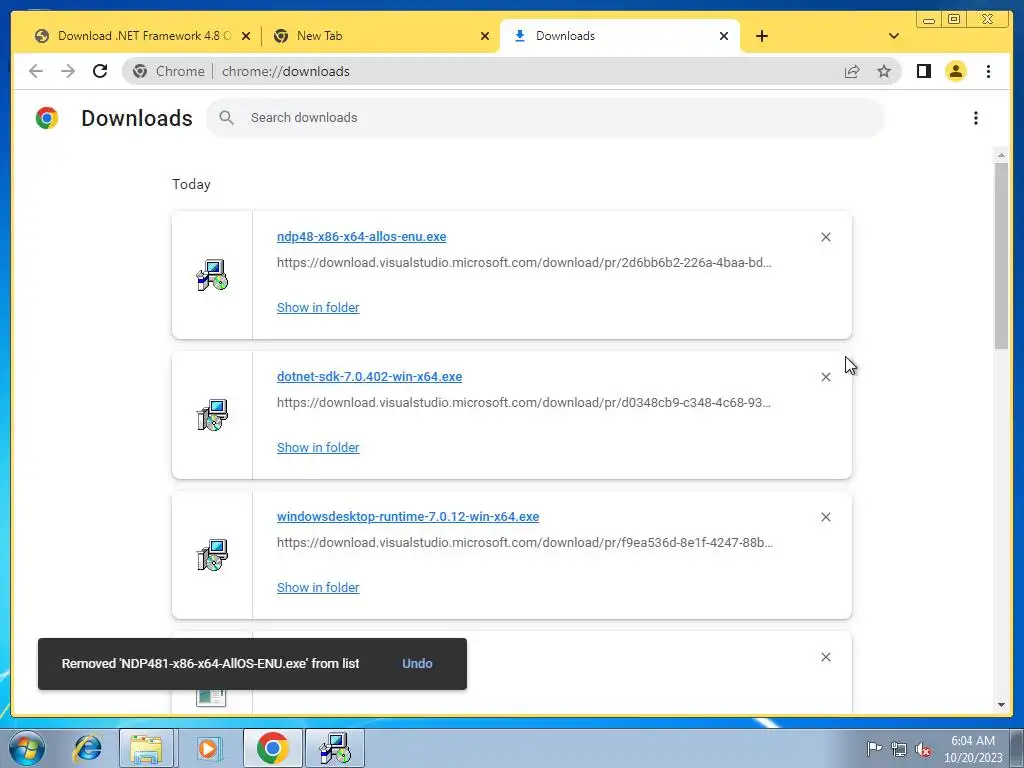Bookmark this page with the star icon
The width and height of the screenshot is (1024, 768).
click(884, 71)
